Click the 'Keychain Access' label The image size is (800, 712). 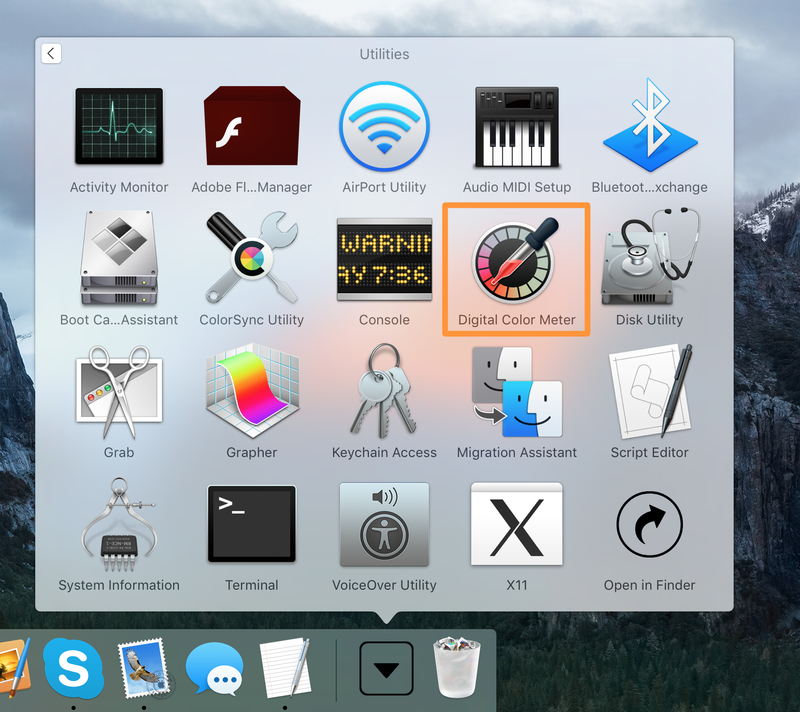click(384, 452)
